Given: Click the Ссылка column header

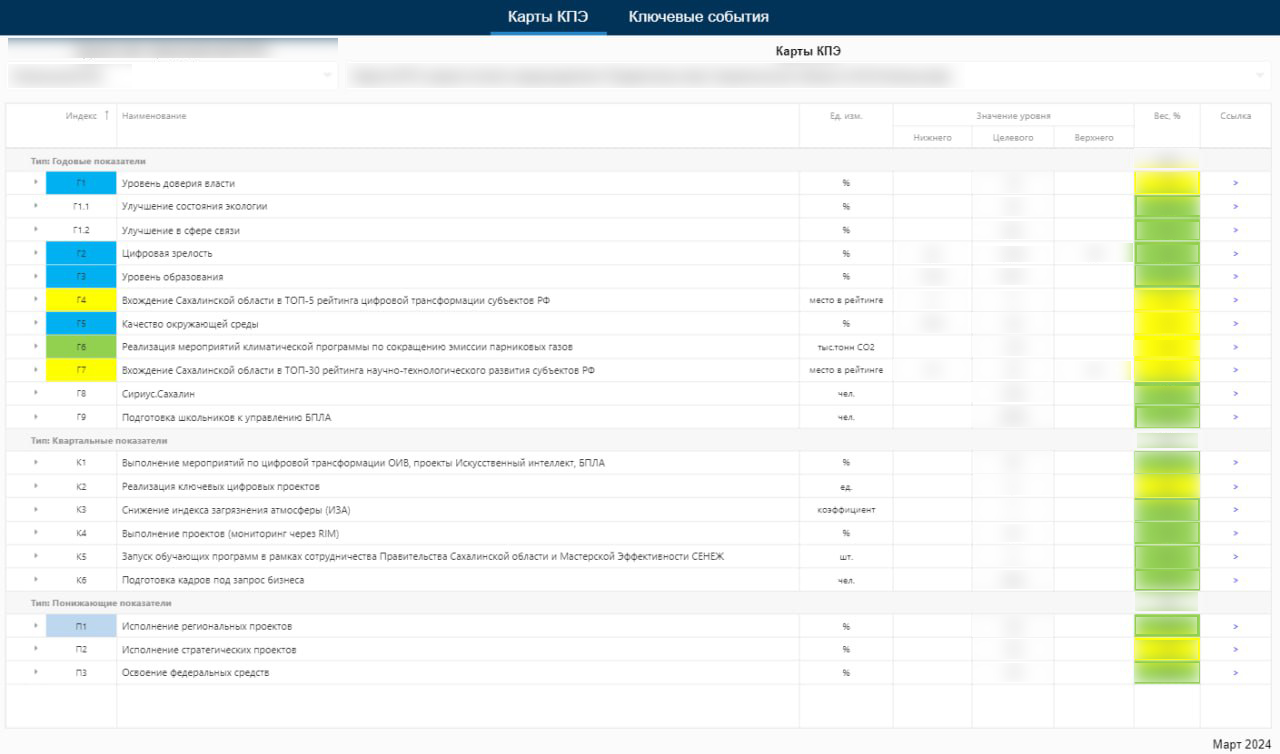Looking at the screenshot, I should pos(1236,116).
